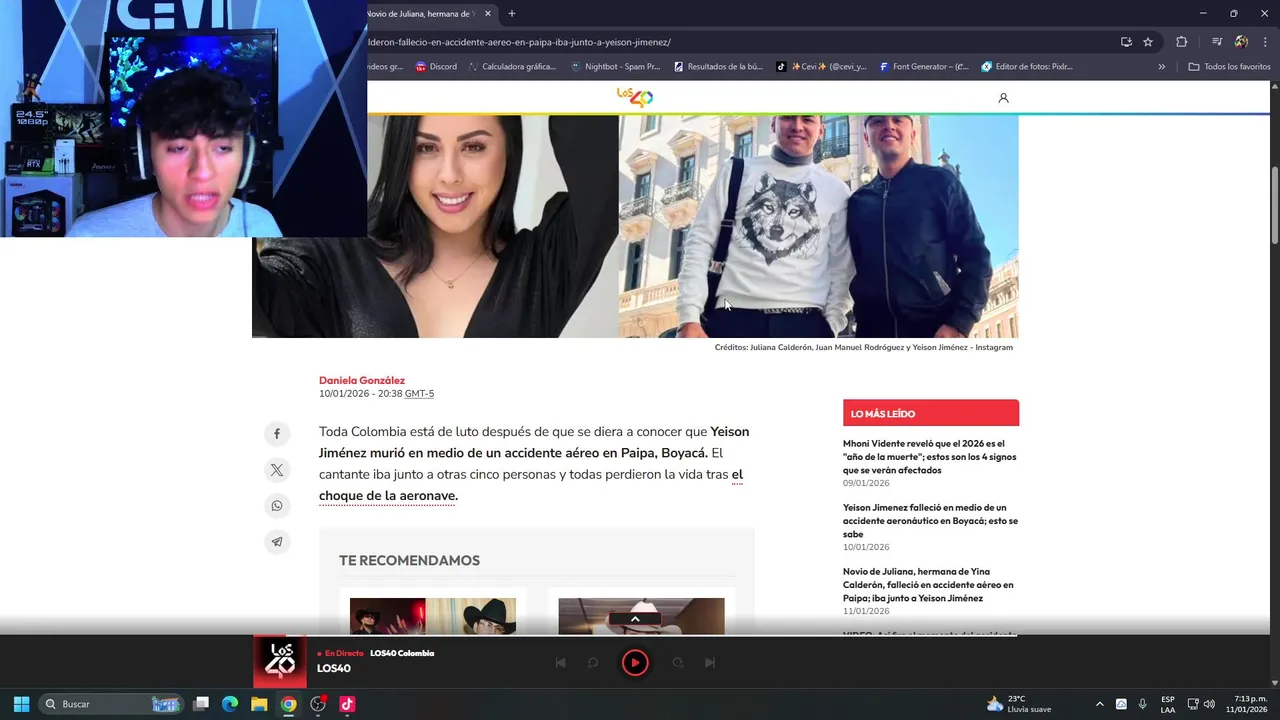Open the Mhoni Vidente 2026 most-read article

coord(929,457)
